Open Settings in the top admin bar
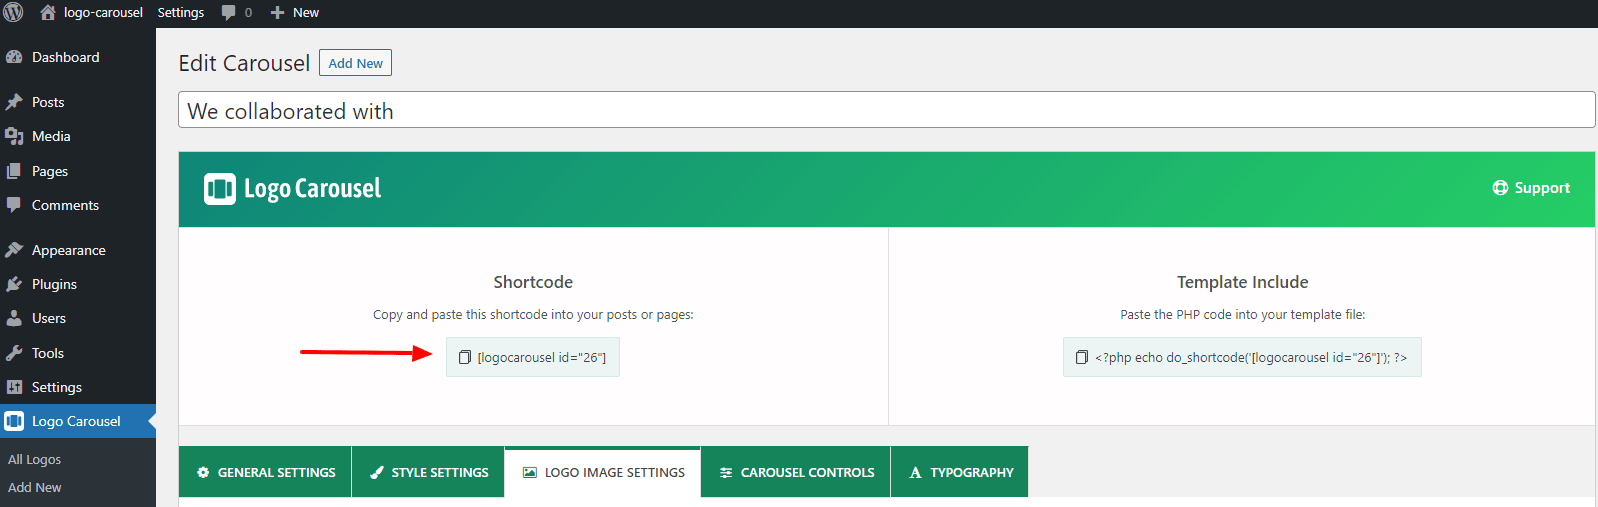 point(181,12)
